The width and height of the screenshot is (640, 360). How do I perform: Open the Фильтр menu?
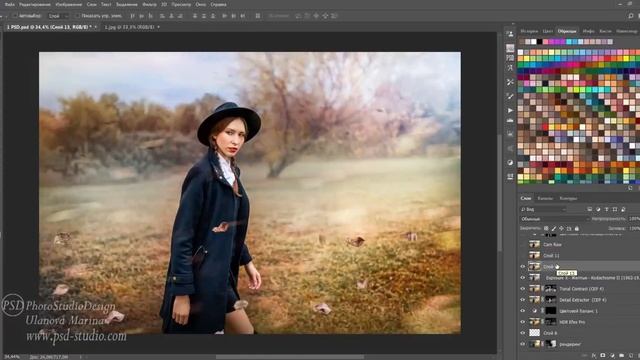coord(149,4)
